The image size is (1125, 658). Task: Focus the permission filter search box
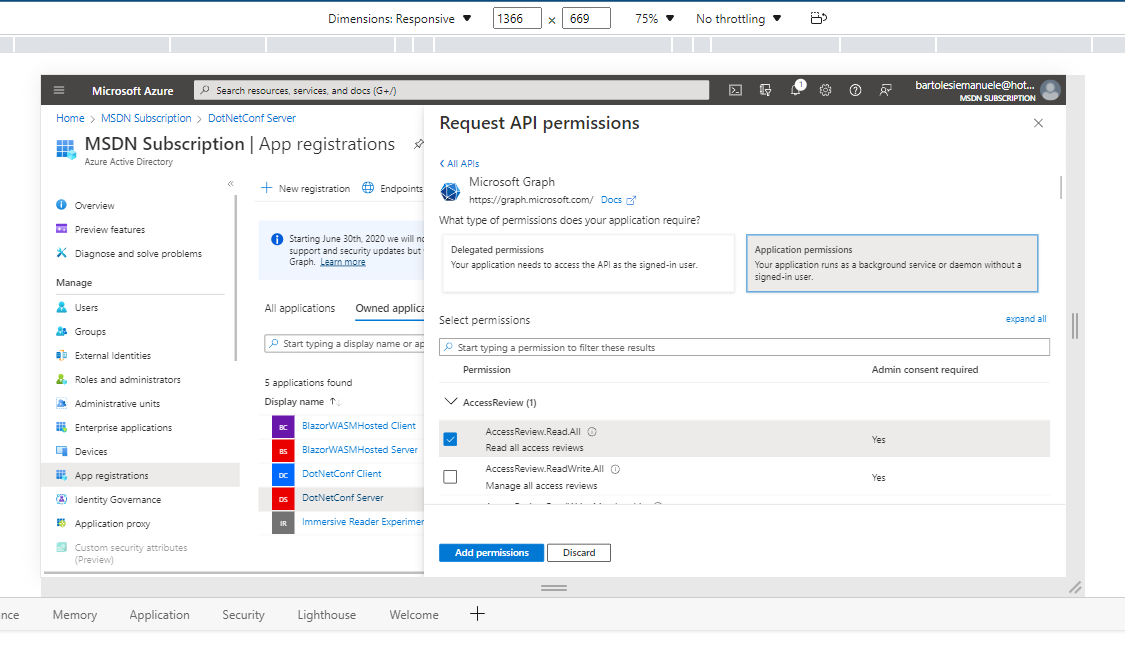click(x=745, y=347)
